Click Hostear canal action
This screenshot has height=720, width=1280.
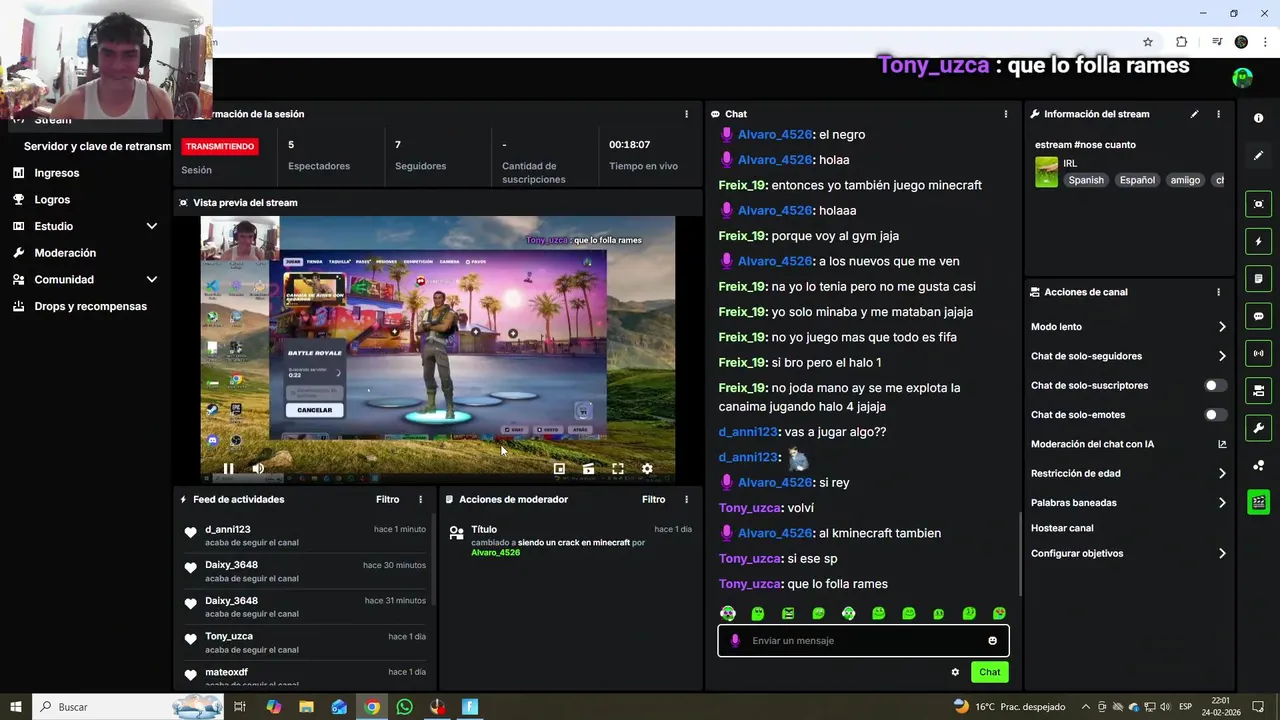coord(1062,528)
